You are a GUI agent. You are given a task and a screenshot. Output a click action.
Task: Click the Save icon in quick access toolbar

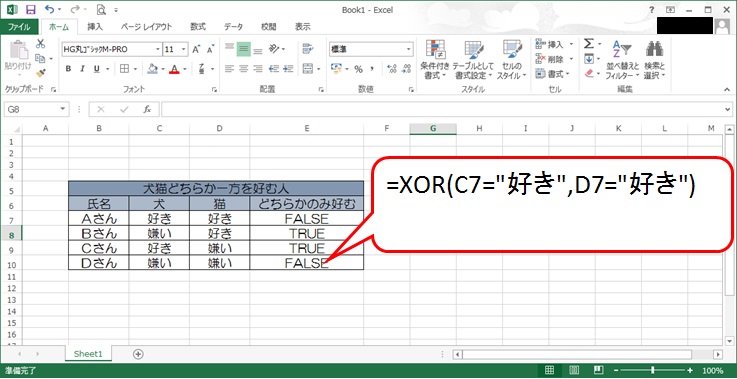pos(31,9)
